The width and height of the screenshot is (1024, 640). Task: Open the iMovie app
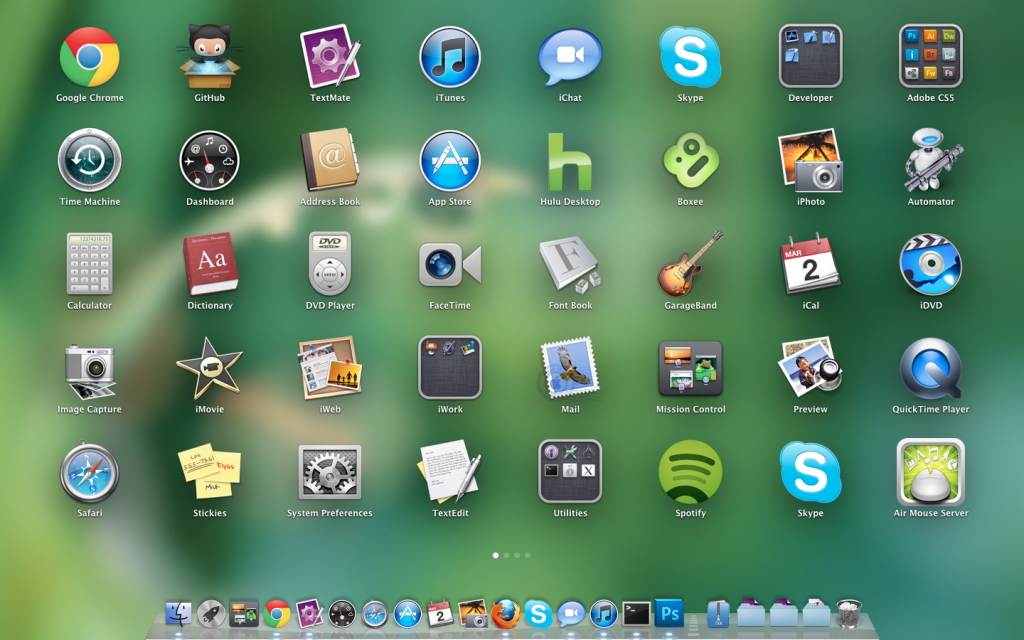(x=209, y=369)
